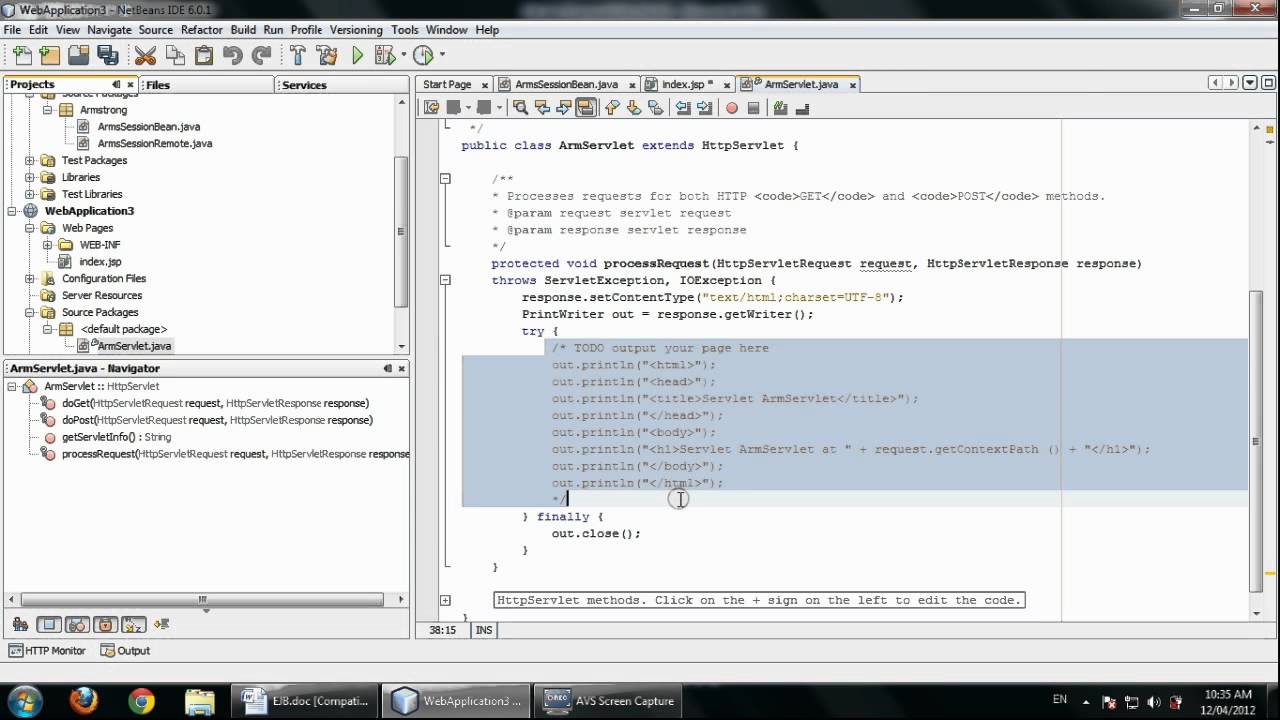Screen dimensions: 1280x720
Task: Open the Refactor menu
Action: 201,30
